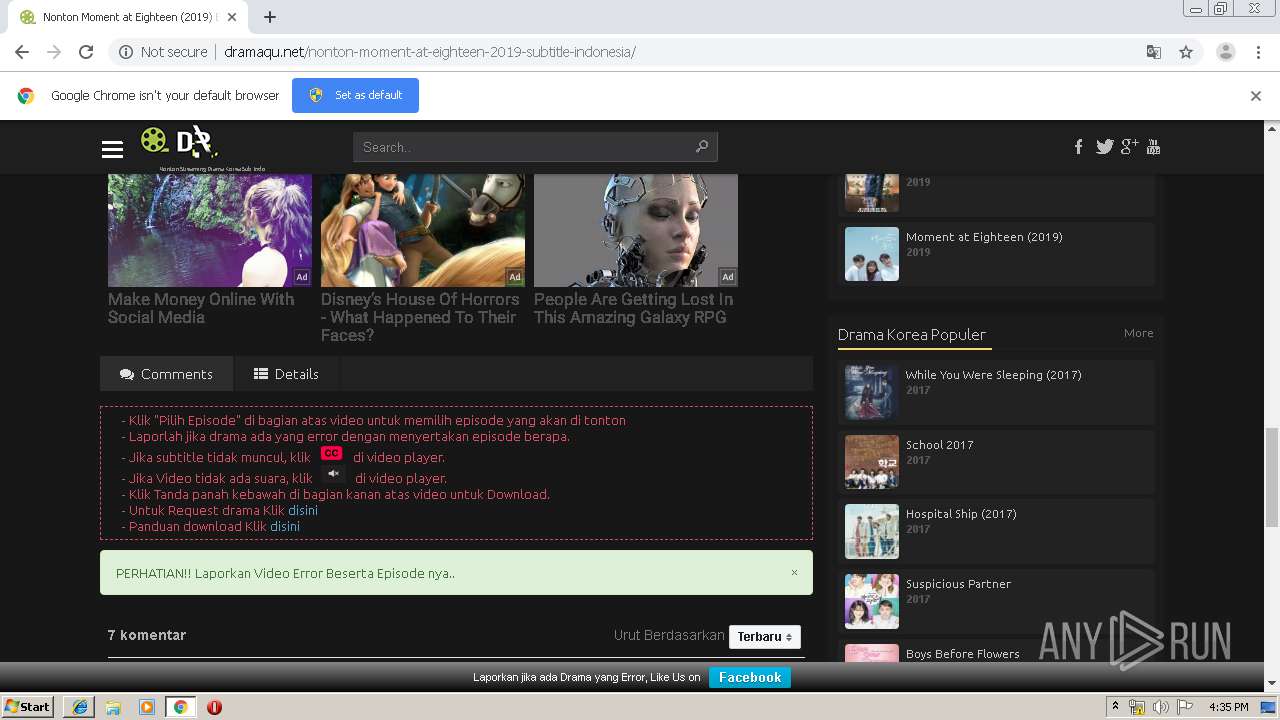Click While You Were Sleeping poster thumbnail
Viewport: 1280px width, 720px height.
pos(871,391)
